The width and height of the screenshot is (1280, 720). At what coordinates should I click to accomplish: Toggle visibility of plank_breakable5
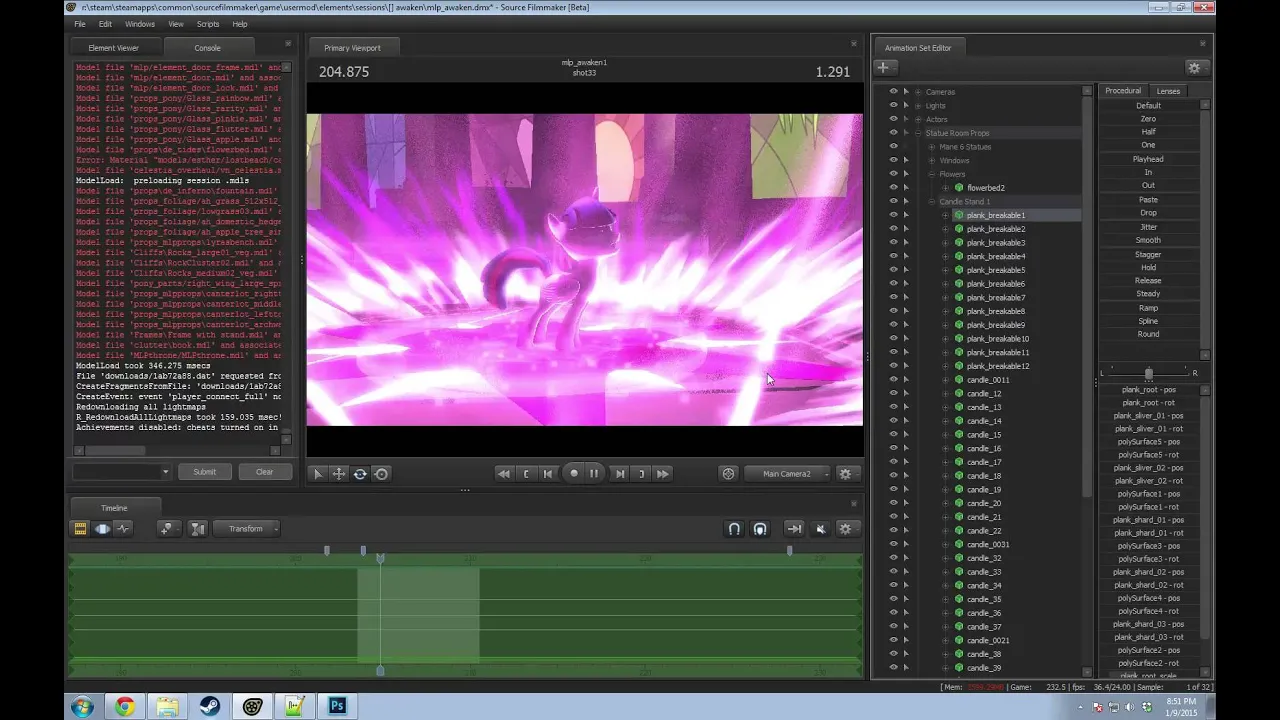894,270
